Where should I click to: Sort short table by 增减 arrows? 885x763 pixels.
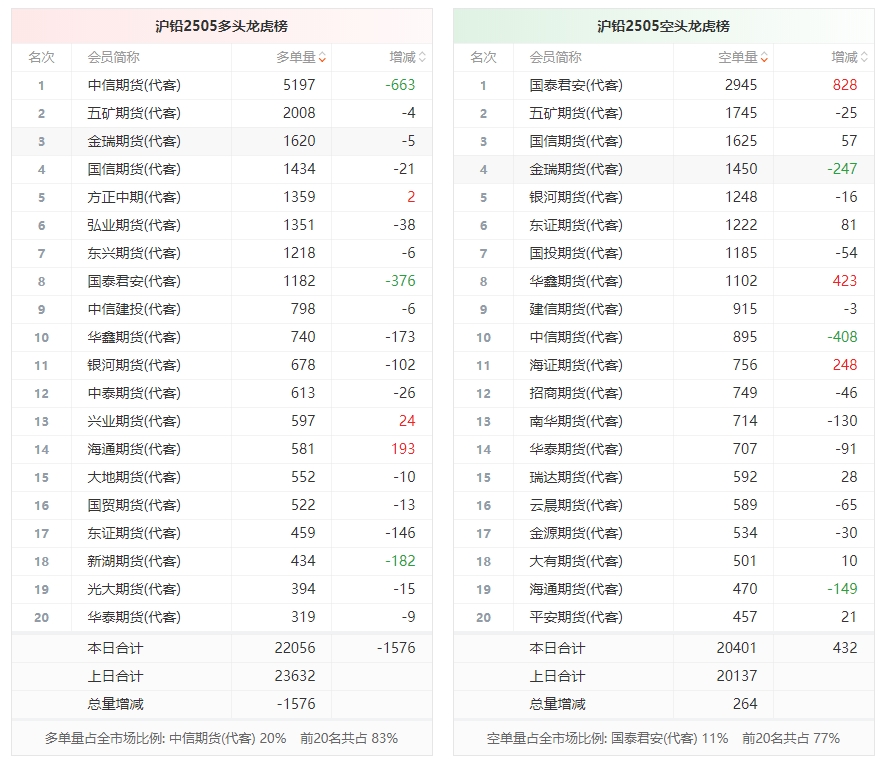[864, 58]
